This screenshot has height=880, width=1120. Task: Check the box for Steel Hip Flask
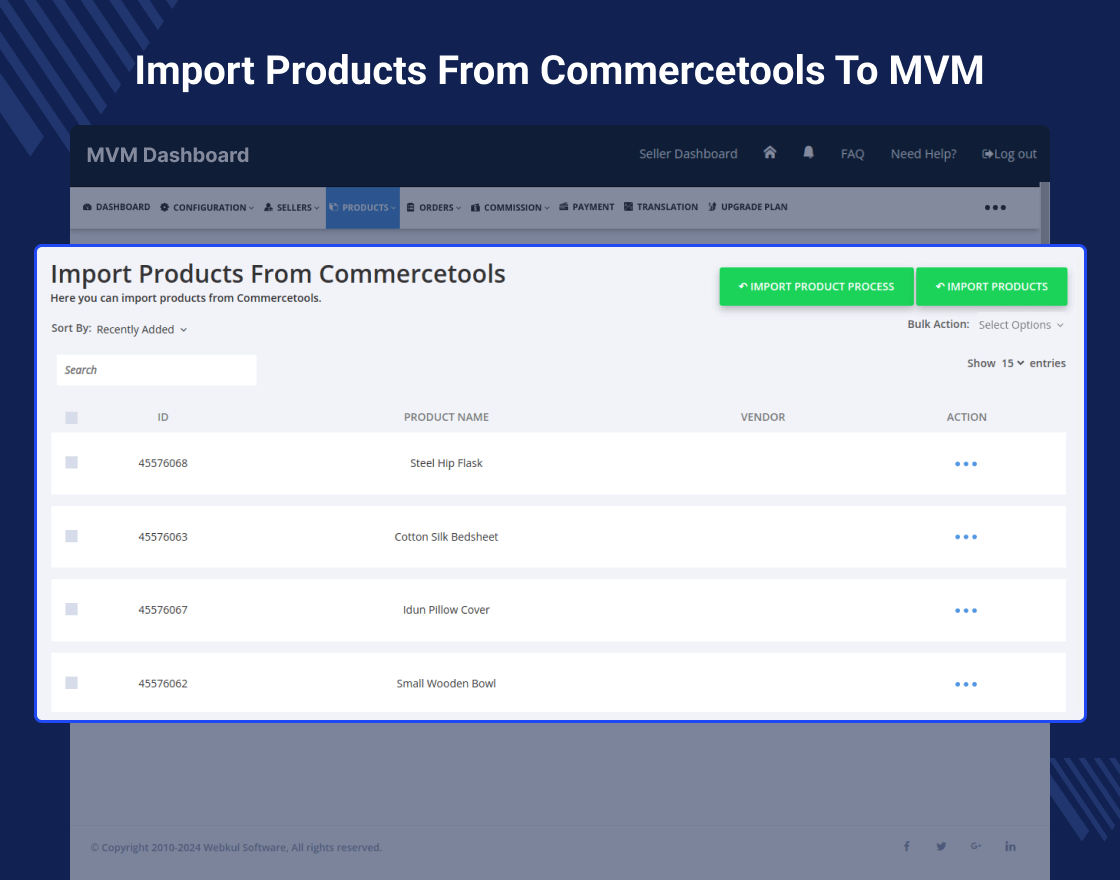71,463
